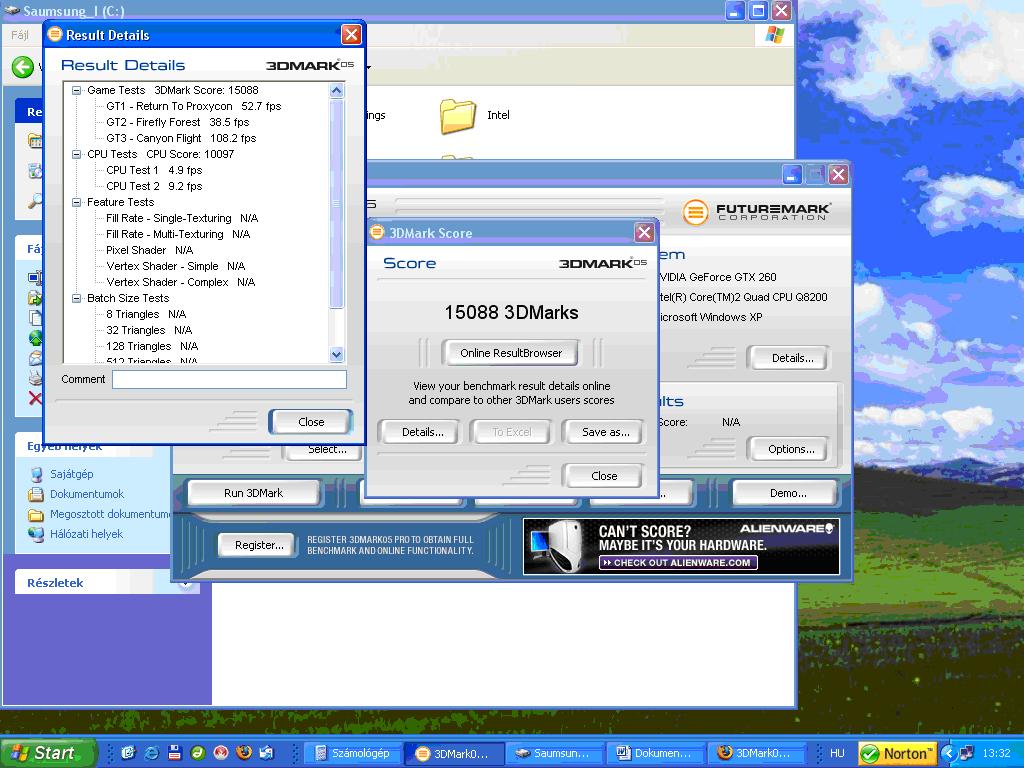
Task: Click the Register... button
Action: pyautogui.click(x=259, y=545)
